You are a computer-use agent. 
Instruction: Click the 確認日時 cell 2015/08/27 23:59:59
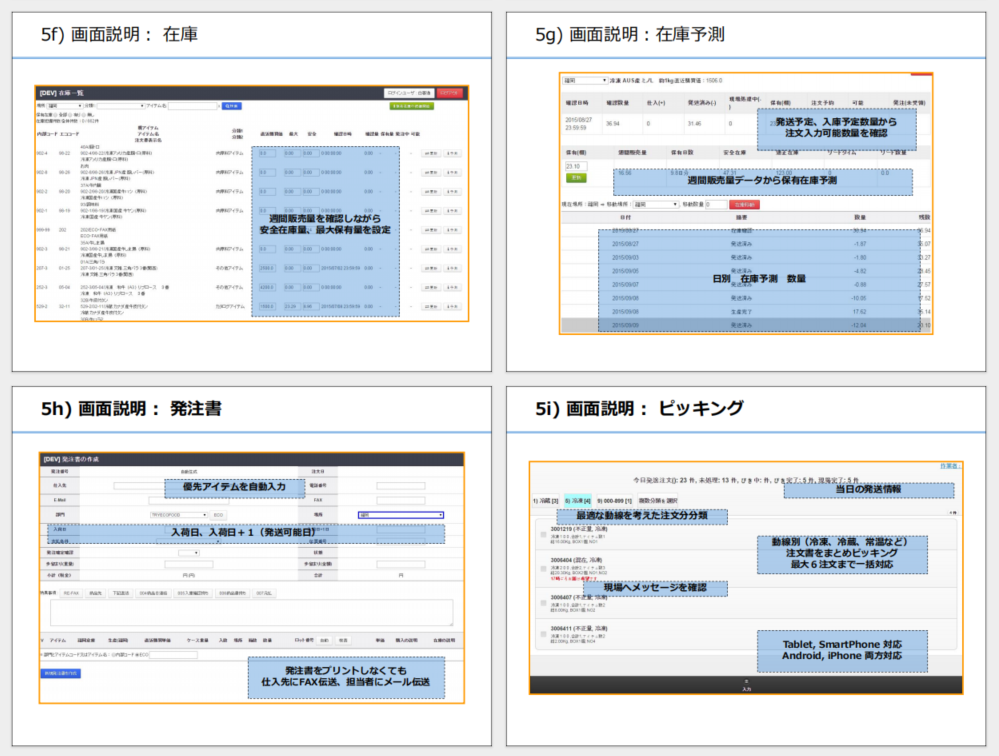click(579, 124)
